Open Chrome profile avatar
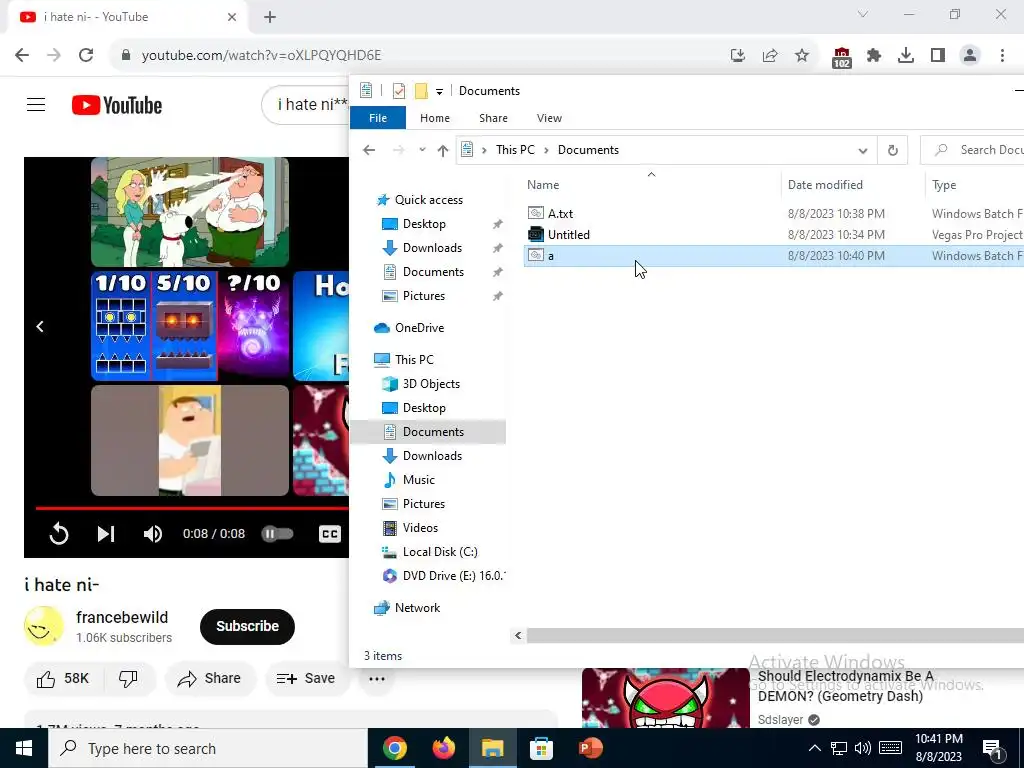 click(970, 56)
